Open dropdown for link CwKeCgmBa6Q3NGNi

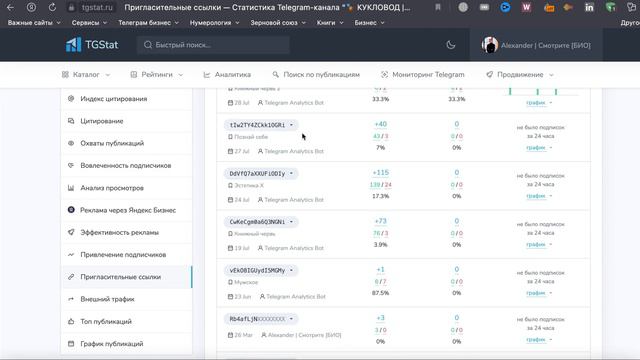pyautogui.click(x=291, y=222)
